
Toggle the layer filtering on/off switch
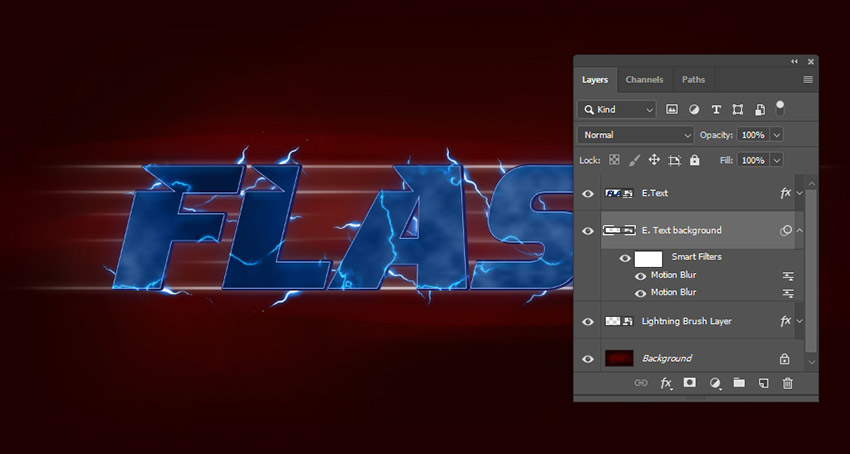pos(780,107)
